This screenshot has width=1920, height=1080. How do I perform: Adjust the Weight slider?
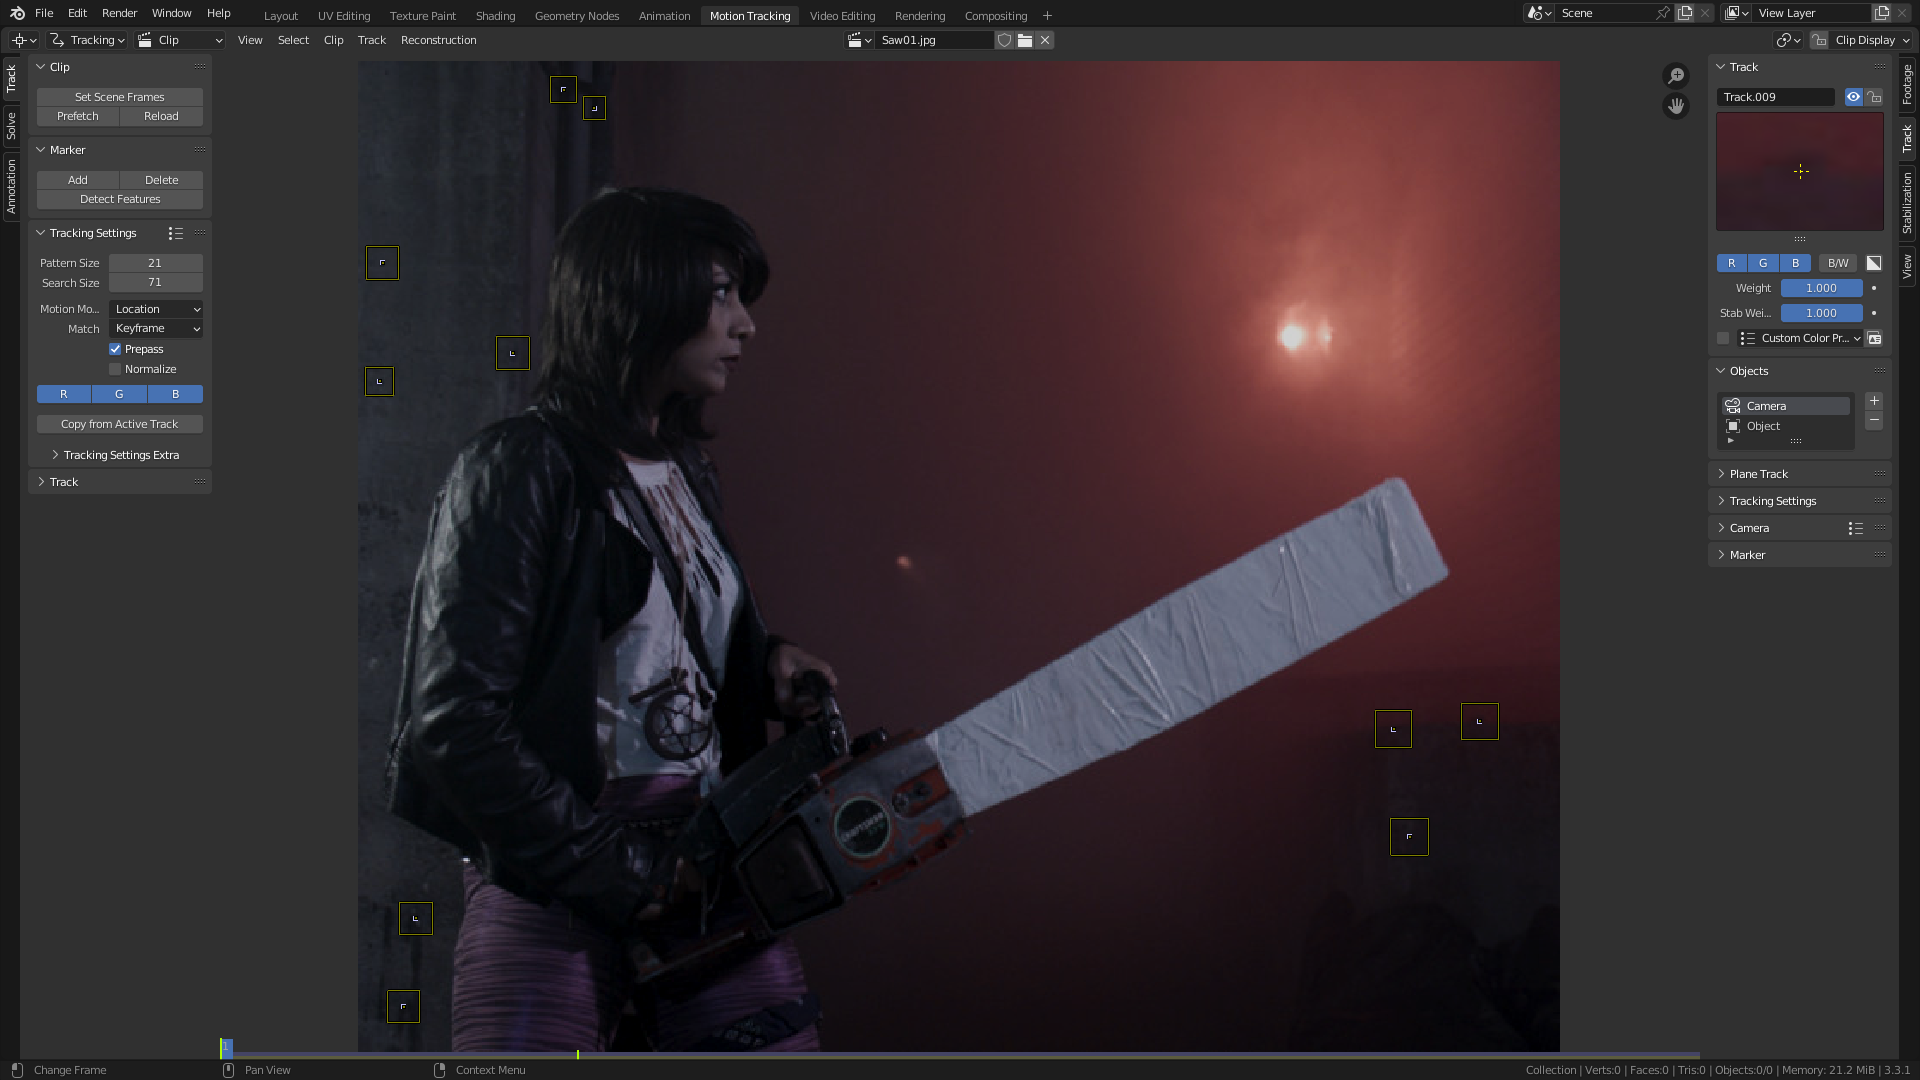1821,288
